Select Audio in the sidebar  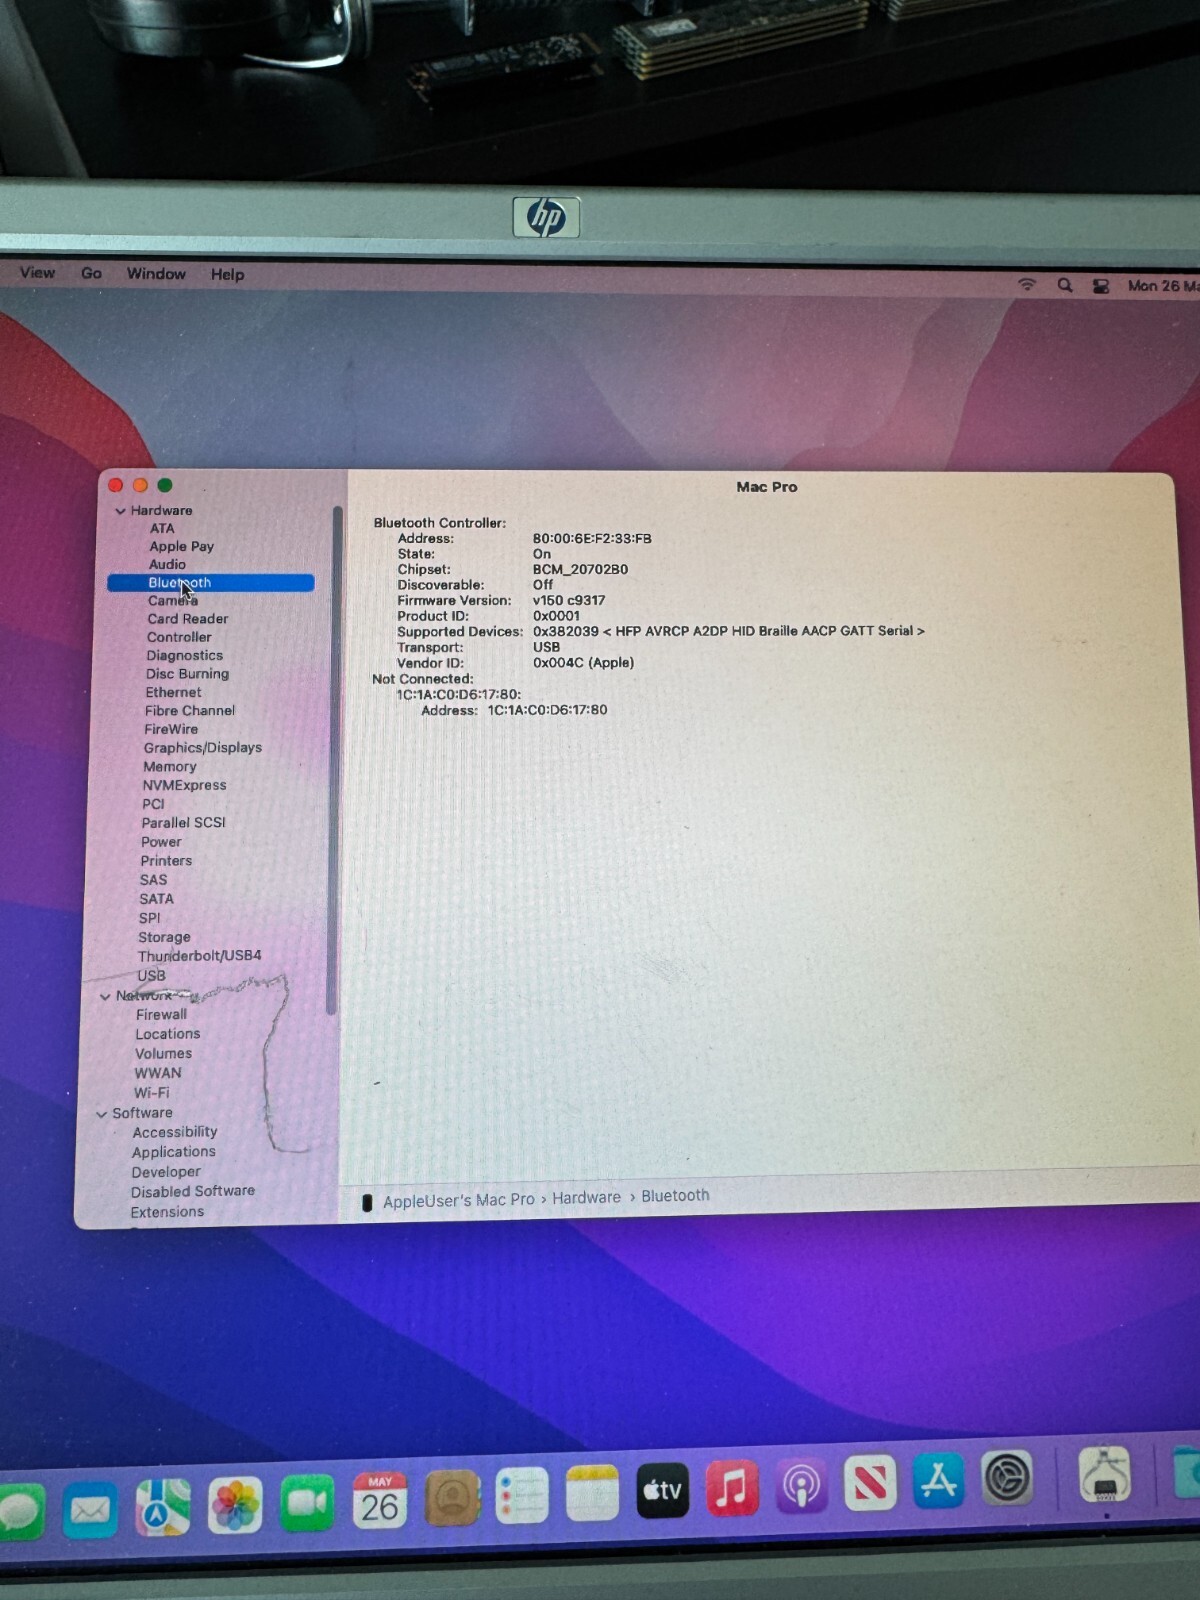pos(167,564)
